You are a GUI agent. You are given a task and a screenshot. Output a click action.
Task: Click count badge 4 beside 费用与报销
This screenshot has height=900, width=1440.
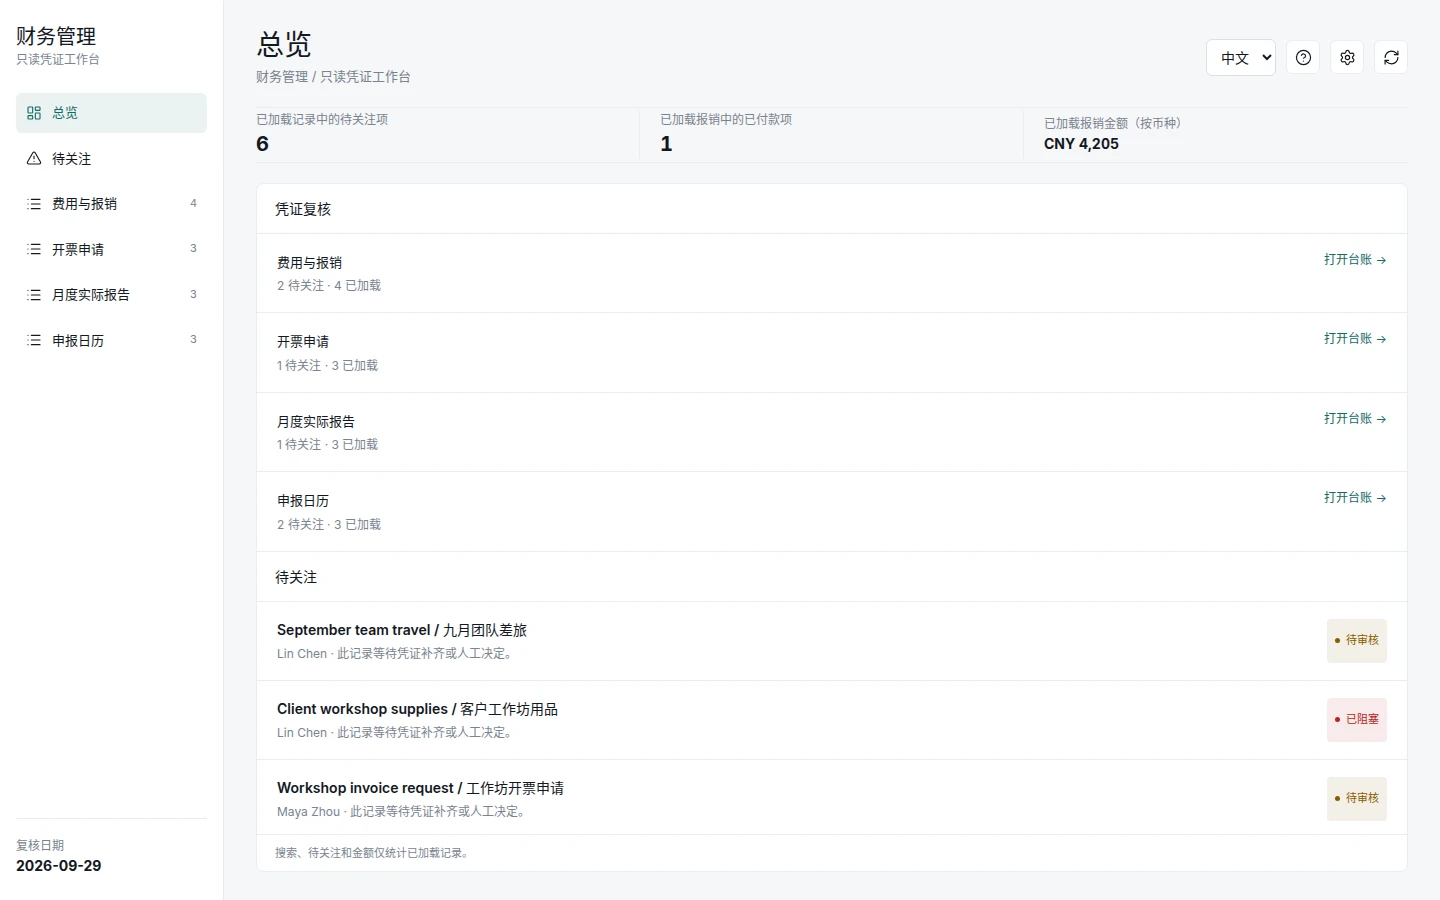(x=194, y=204)
